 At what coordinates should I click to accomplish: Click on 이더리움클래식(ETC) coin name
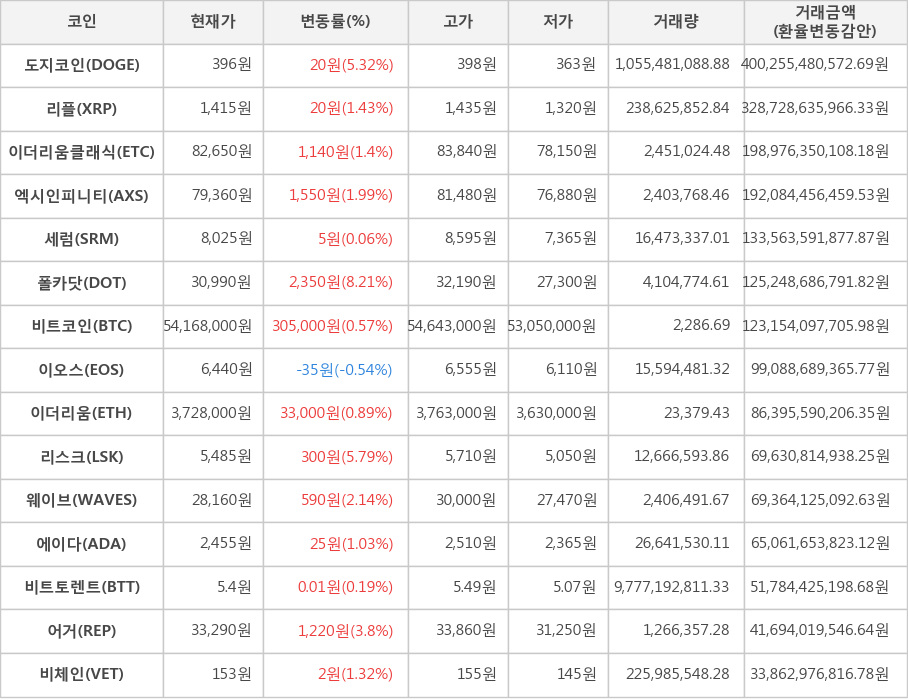pyautogui.click(x=82, y=152)
